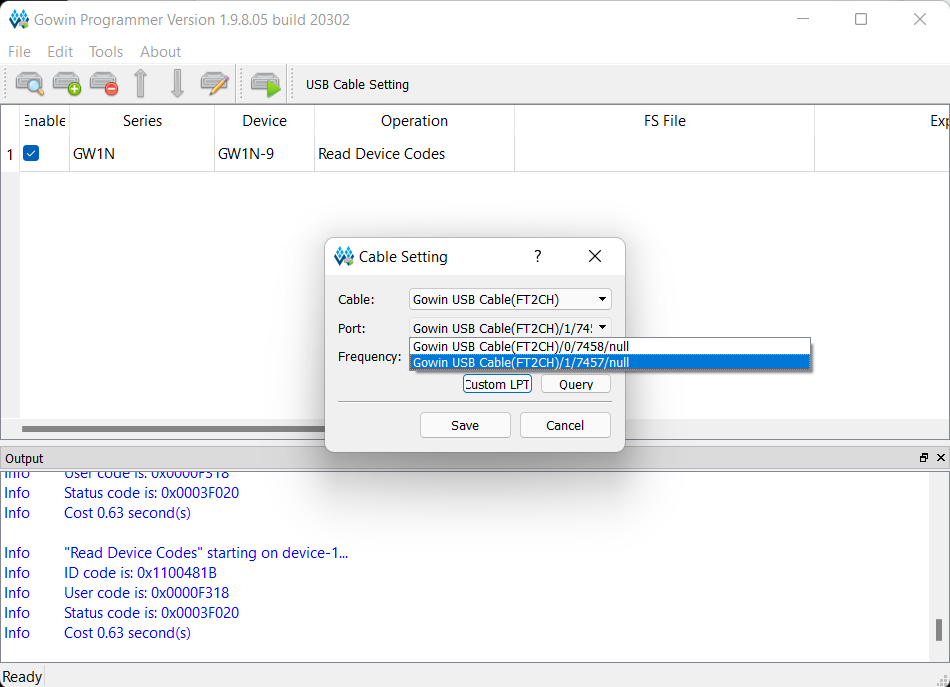Select the Read Device Codes operation cell
Screen dimensions: 950x687
414,154
